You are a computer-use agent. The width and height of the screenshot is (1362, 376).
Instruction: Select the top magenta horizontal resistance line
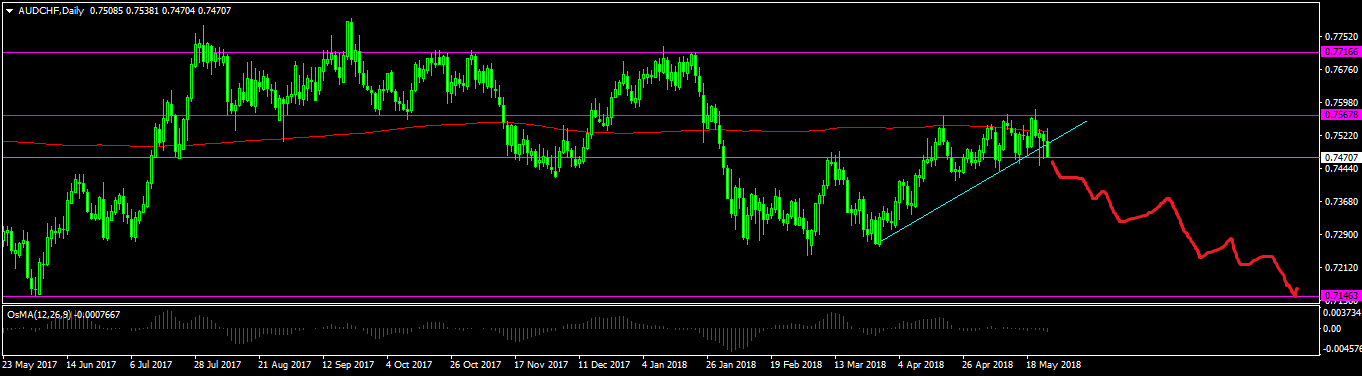click(x=660, y=51)
